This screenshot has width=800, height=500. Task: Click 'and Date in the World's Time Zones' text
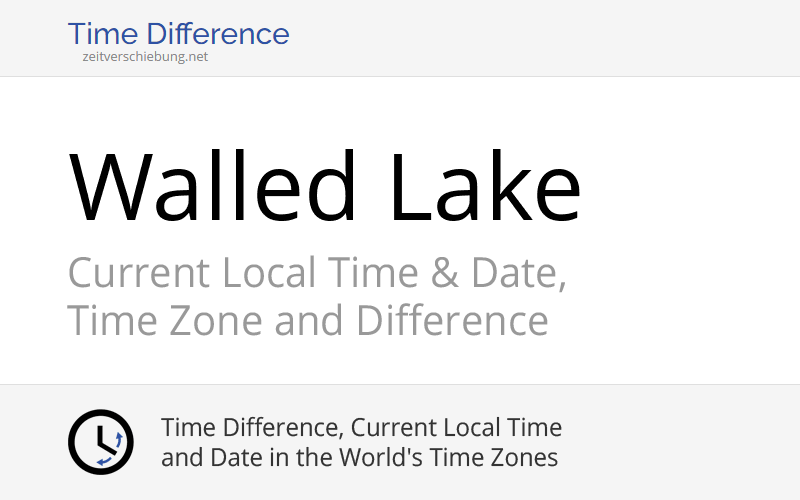(359, 458)
